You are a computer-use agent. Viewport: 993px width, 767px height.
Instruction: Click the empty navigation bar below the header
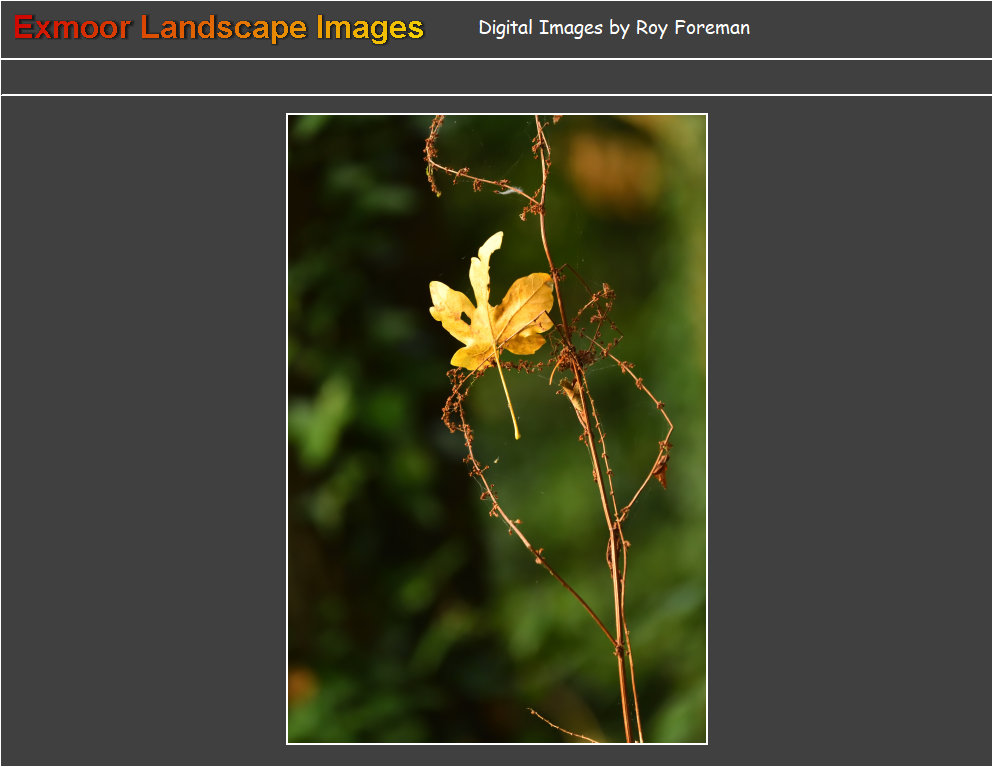point(496,77)
